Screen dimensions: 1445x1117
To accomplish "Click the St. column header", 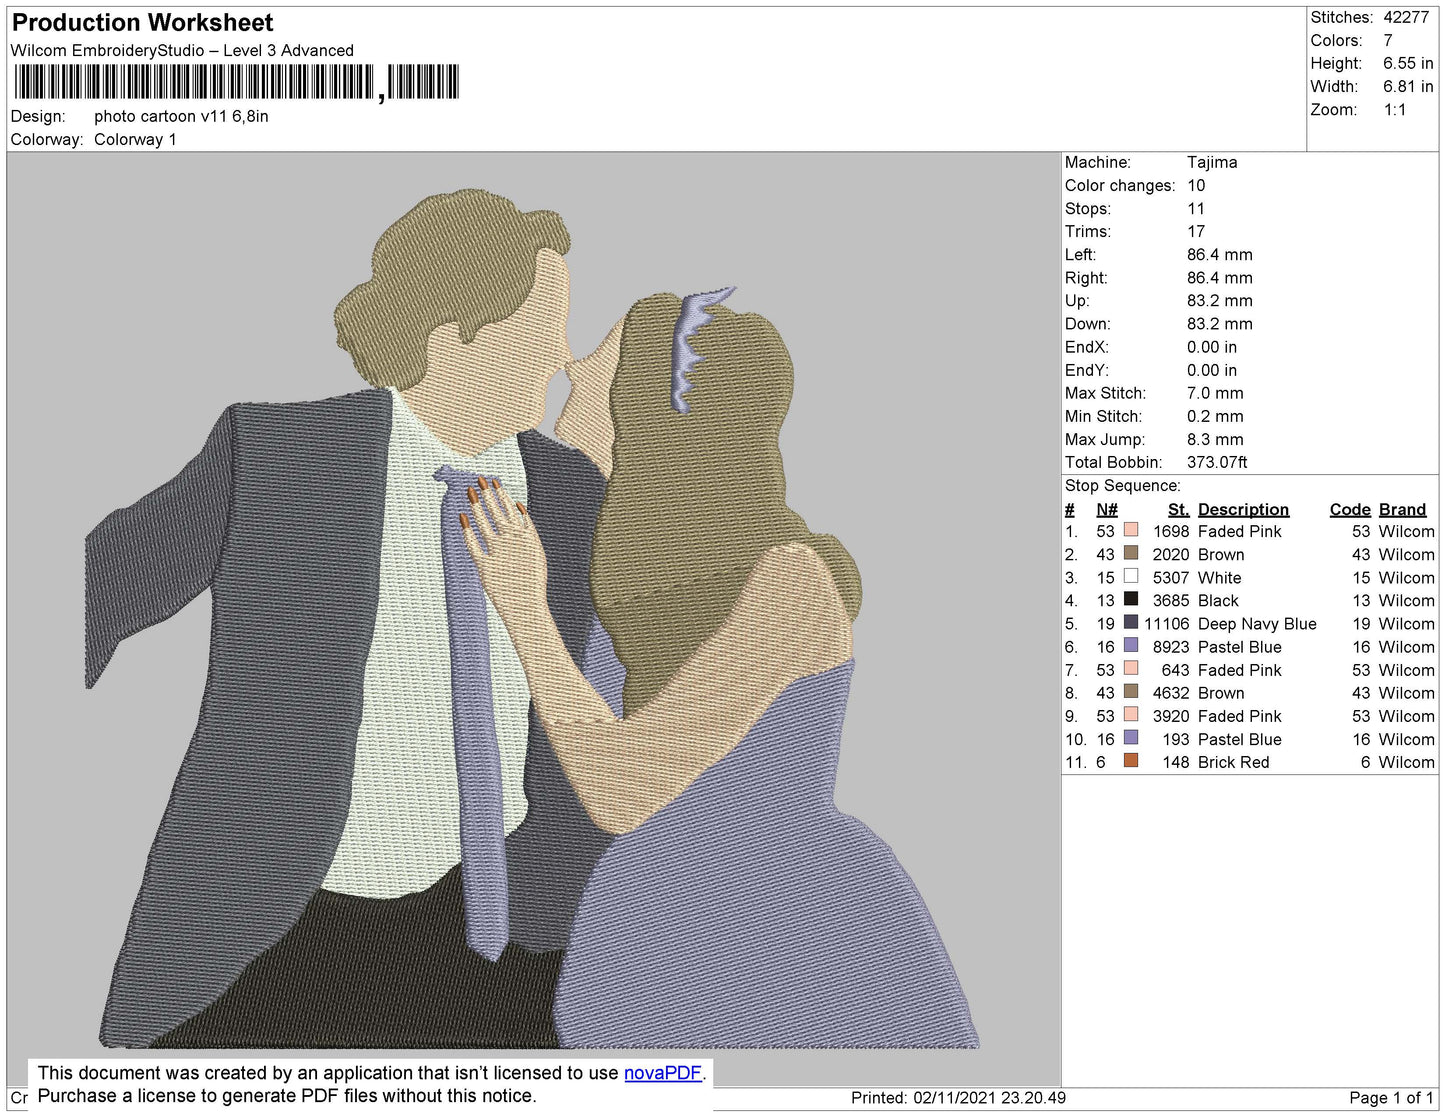I will (x=1179, y=509).
